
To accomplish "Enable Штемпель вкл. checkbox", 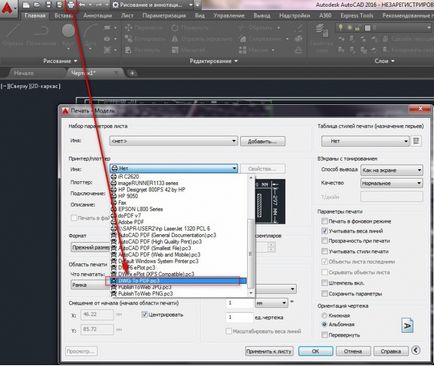I will point(324,283).
